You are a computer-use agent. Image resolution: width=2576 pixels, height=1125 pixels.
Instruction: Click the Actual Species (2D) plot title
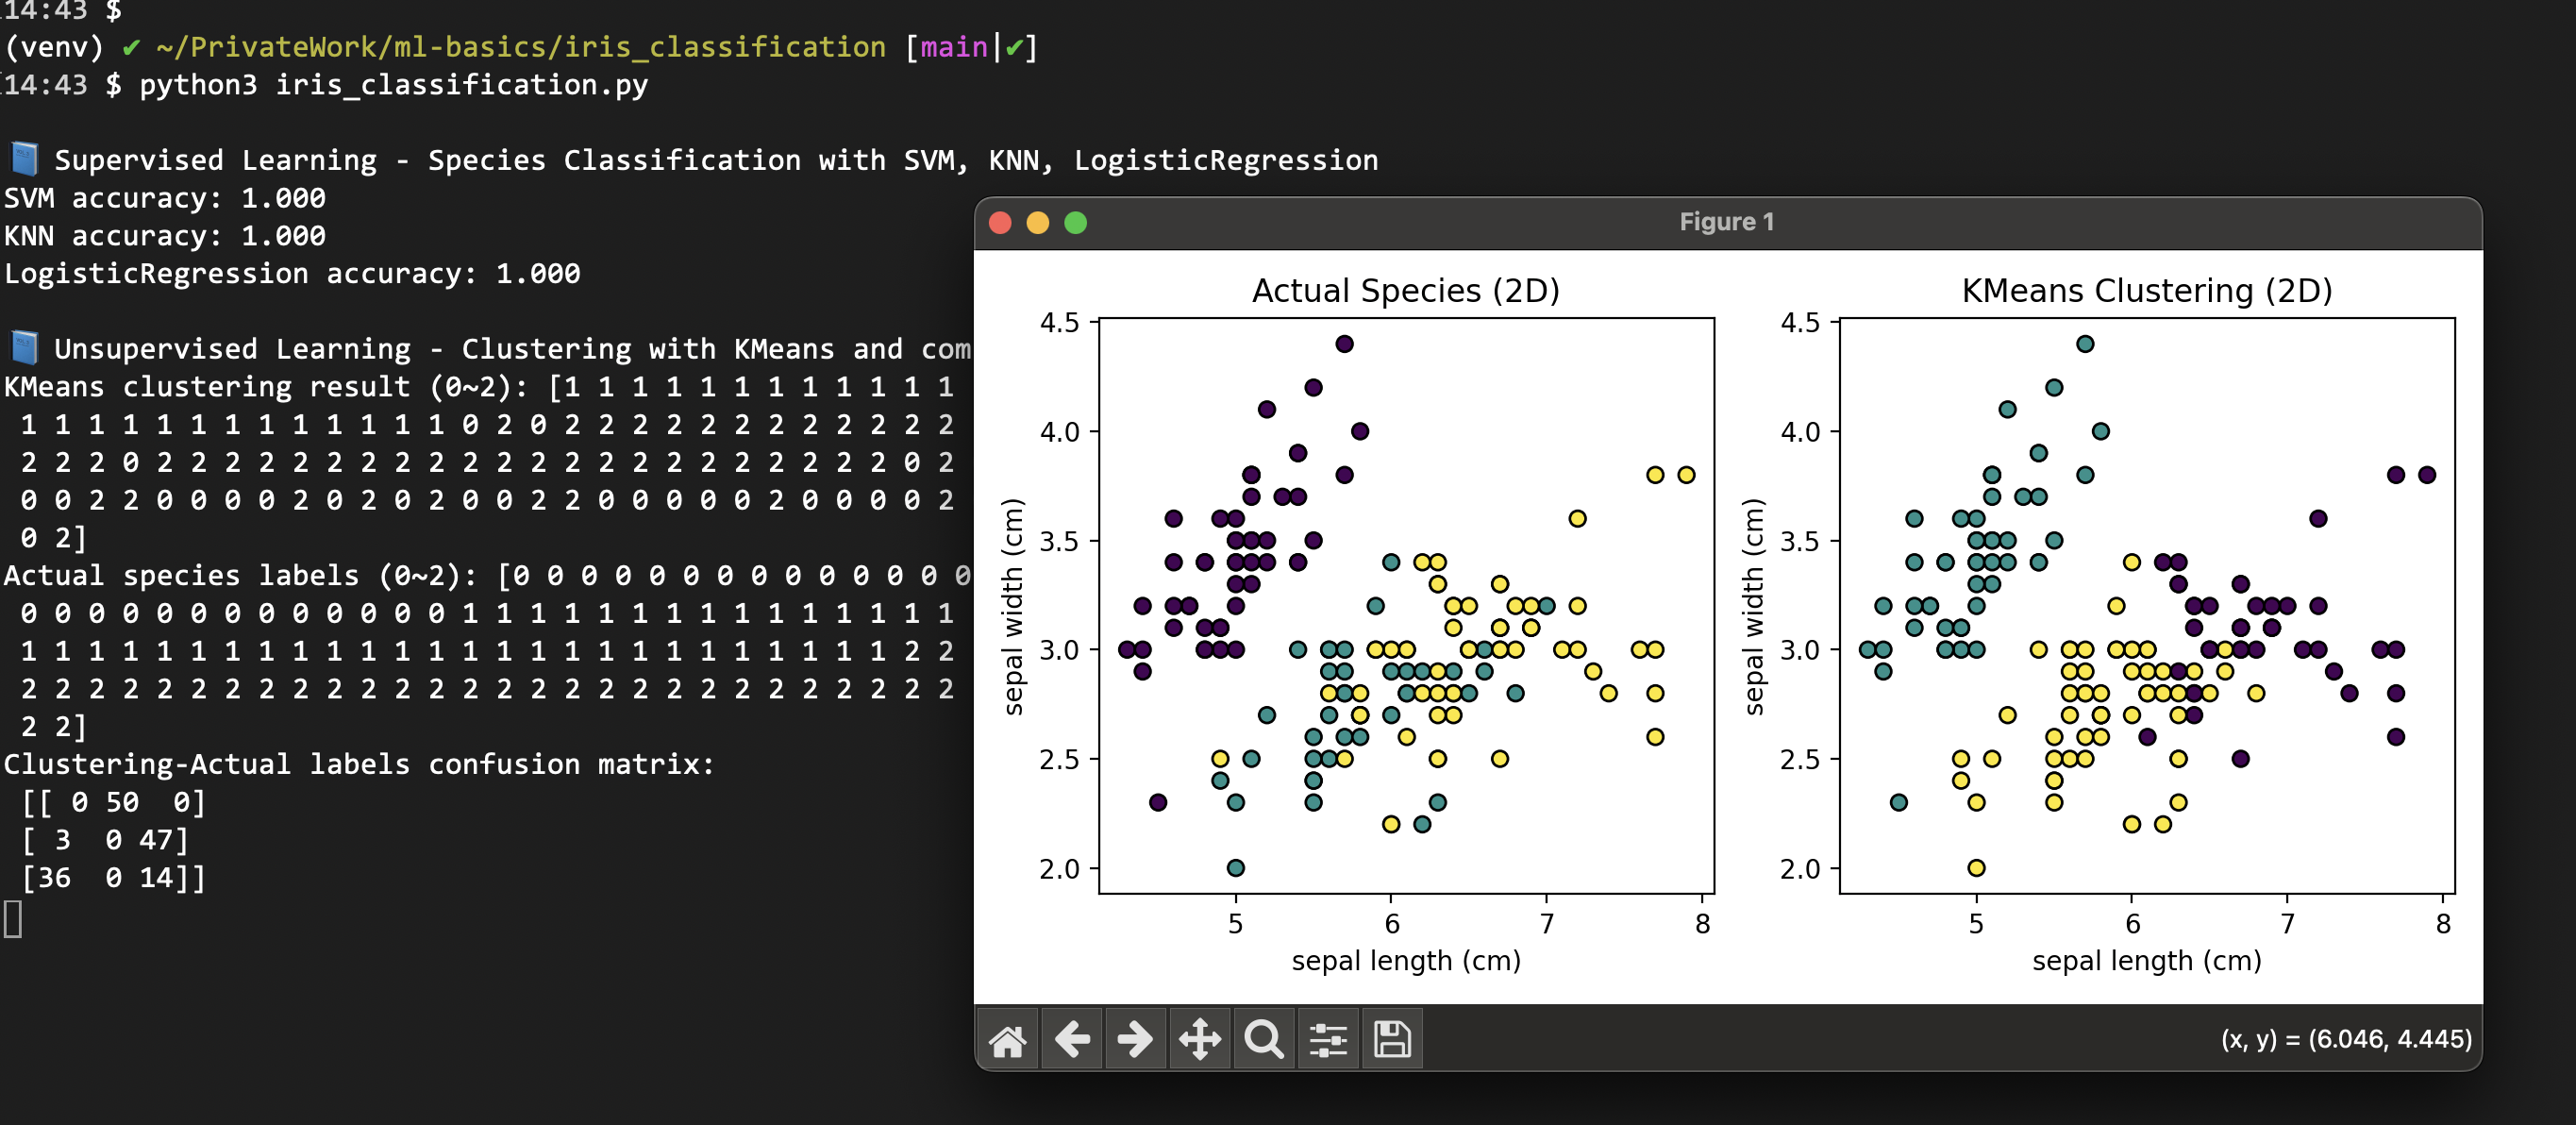point(1405,291)
